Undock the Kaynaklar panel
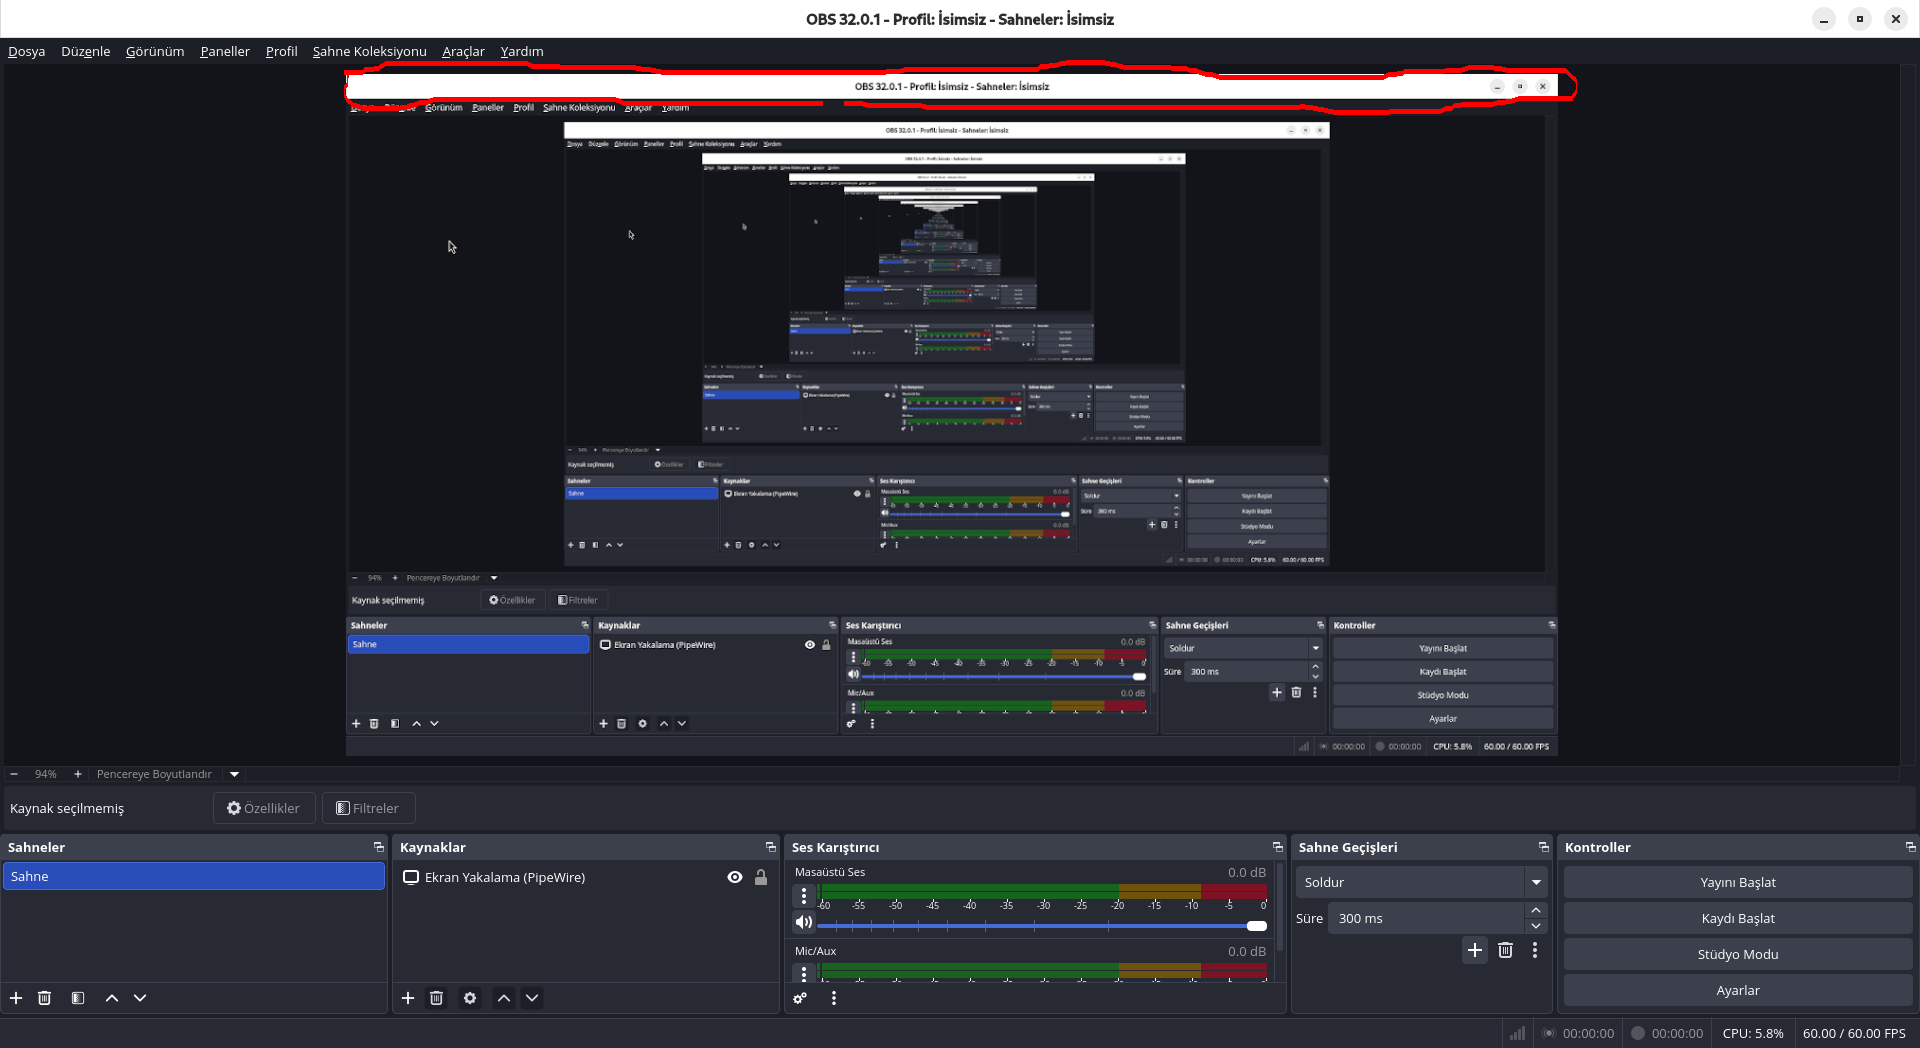Screen dimensions: 1920x1048 (770, 847)
